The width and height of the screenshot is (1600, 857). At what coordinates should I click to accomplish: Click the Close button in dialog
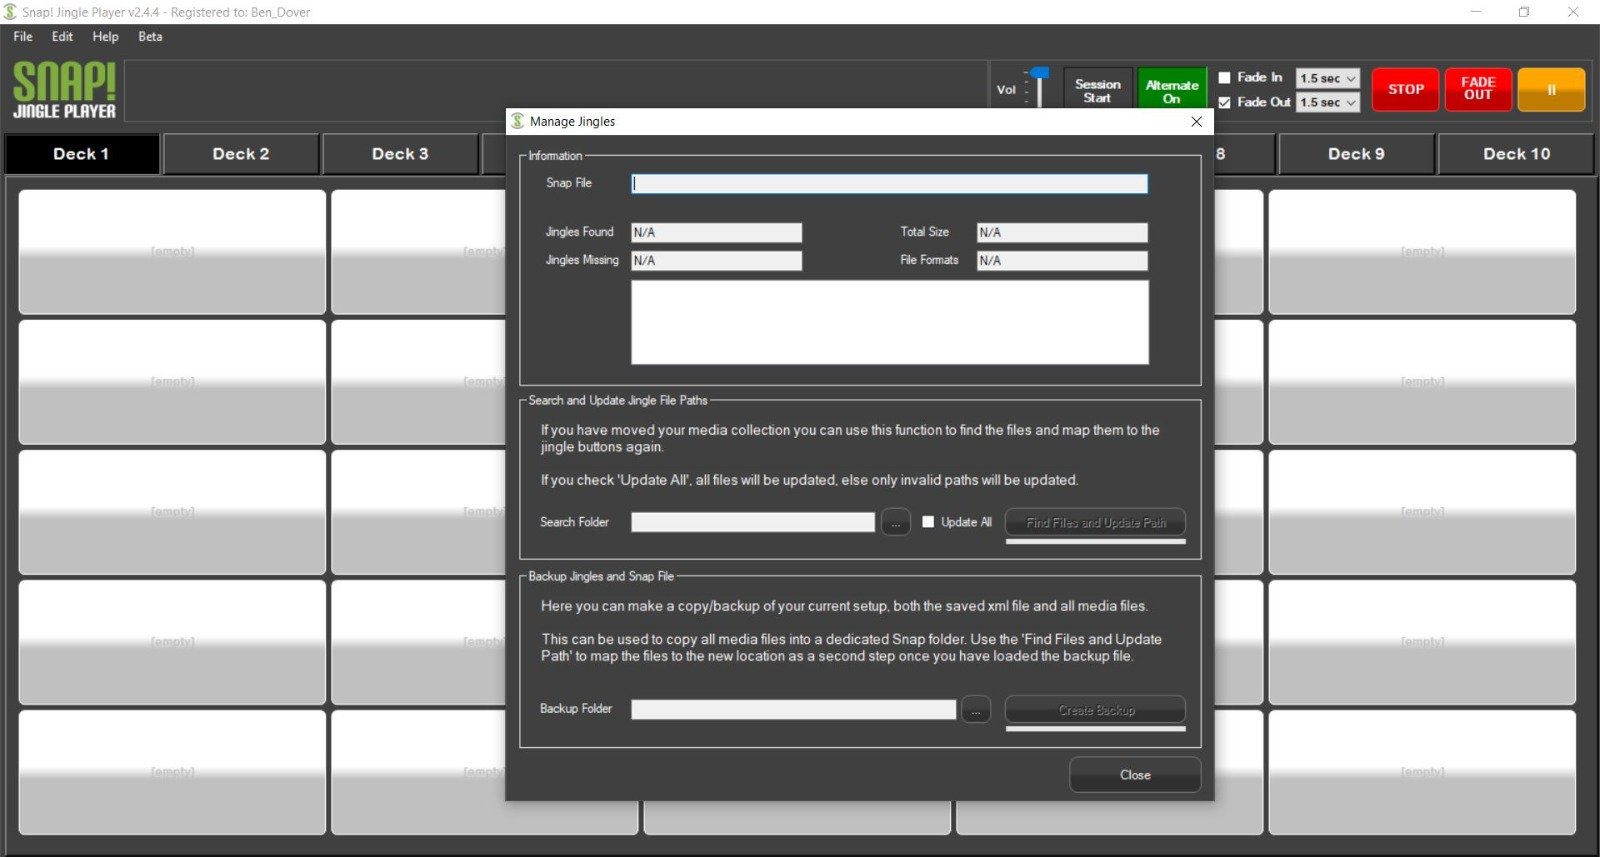point(1135,775)
